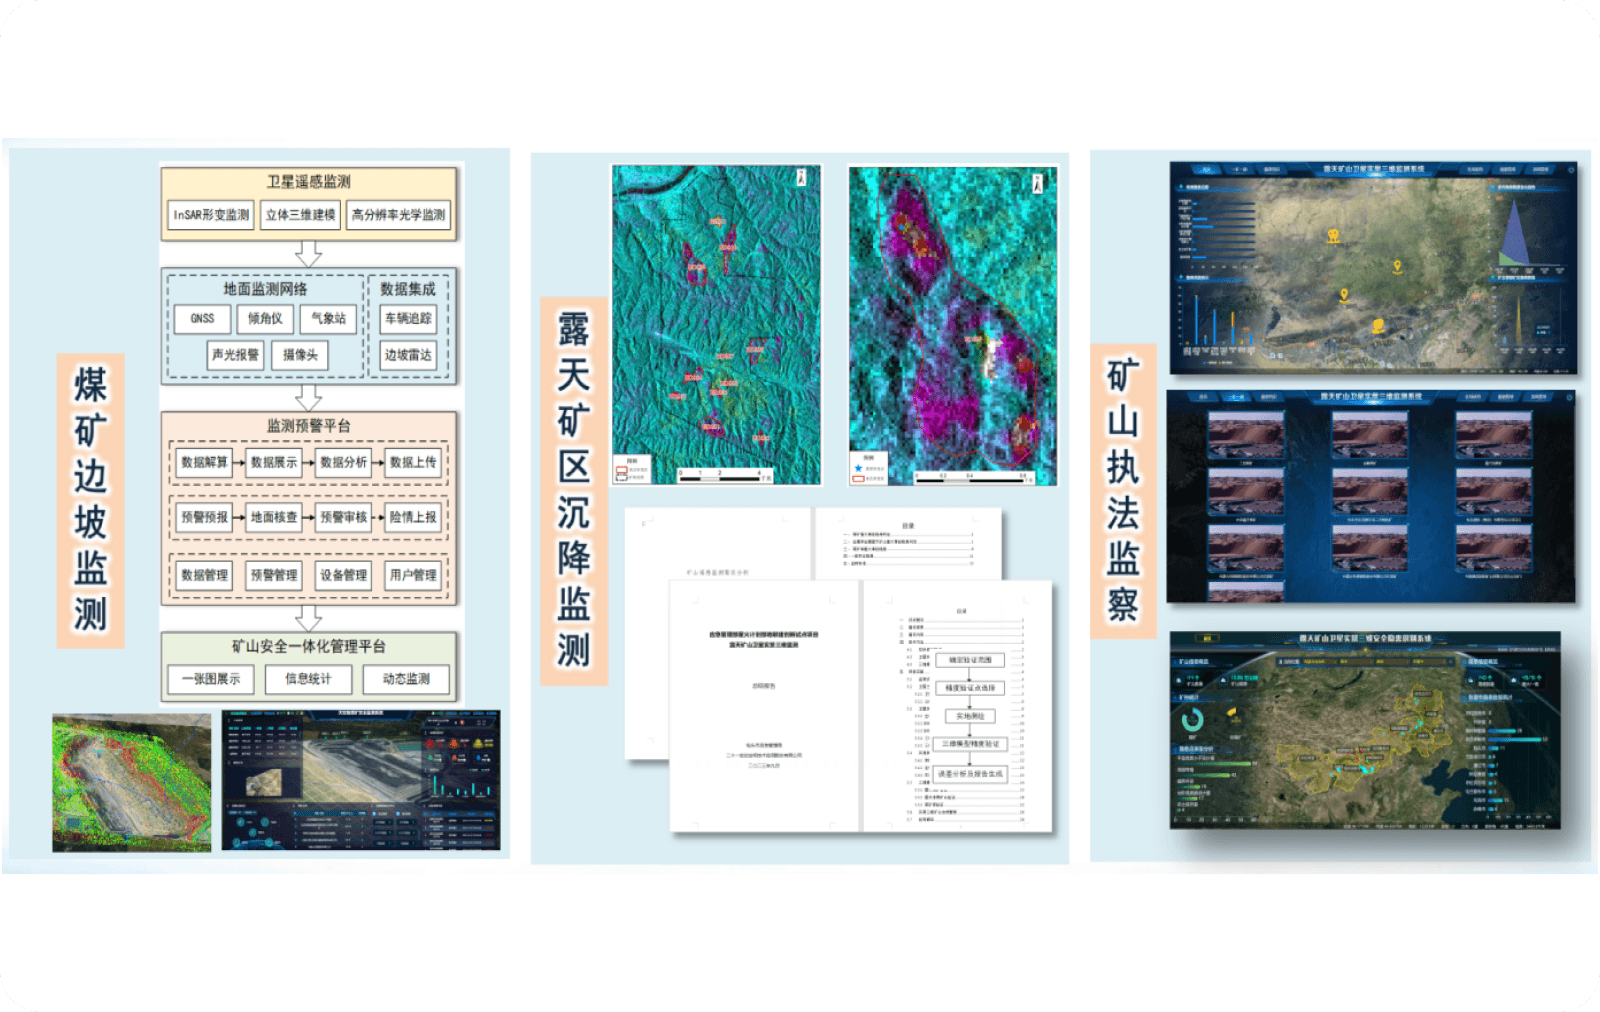Switch to the 动态监测 box
The height and width of the screenshot is (1012, 1600).
(x=406, y=679)
